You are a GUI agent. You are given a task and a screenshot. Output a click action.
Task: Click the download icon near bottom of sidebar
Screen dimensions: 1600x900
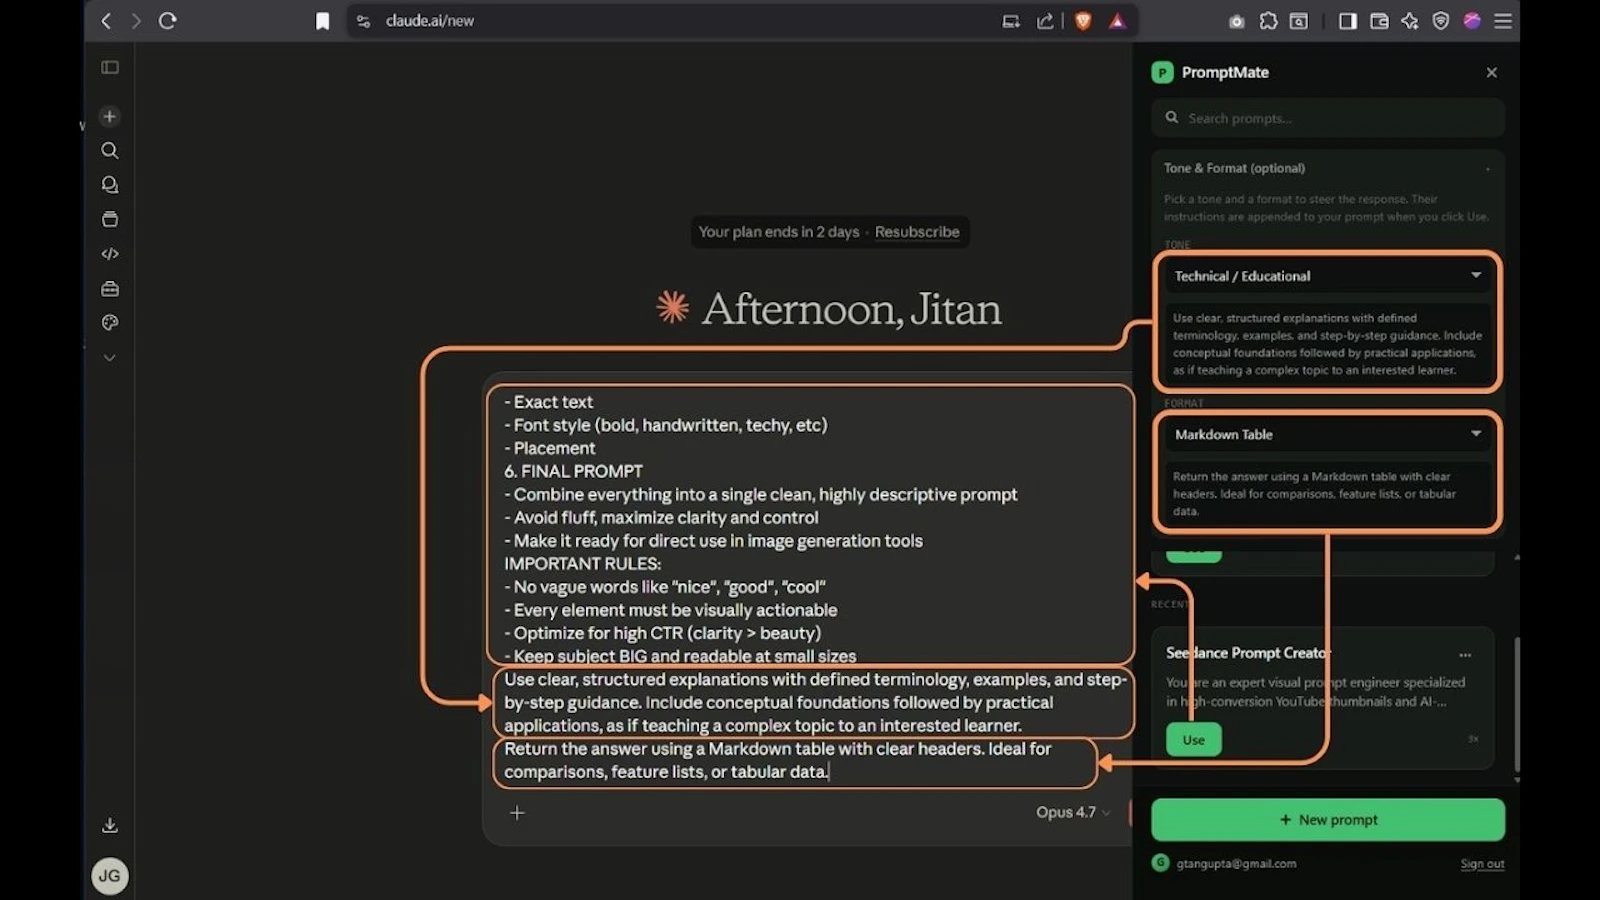coord(110,825)
